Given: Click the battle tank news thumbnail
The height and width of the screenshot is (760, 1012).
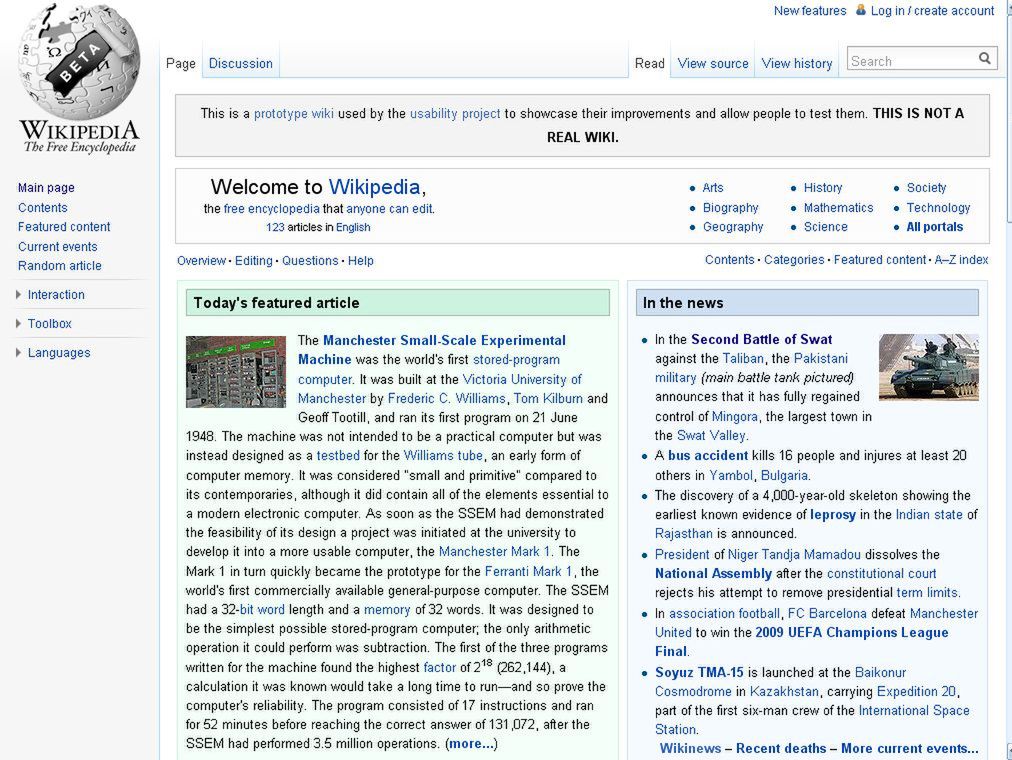Looking at the screenshot, I should tap(929, 367).
